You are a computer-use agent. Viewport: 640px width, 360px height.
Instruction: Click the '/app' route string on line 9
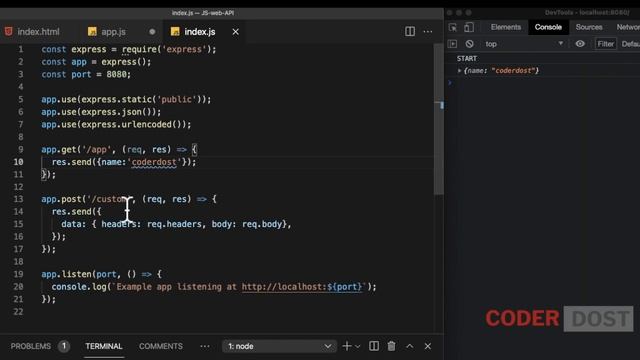click(x=97, y=149)
